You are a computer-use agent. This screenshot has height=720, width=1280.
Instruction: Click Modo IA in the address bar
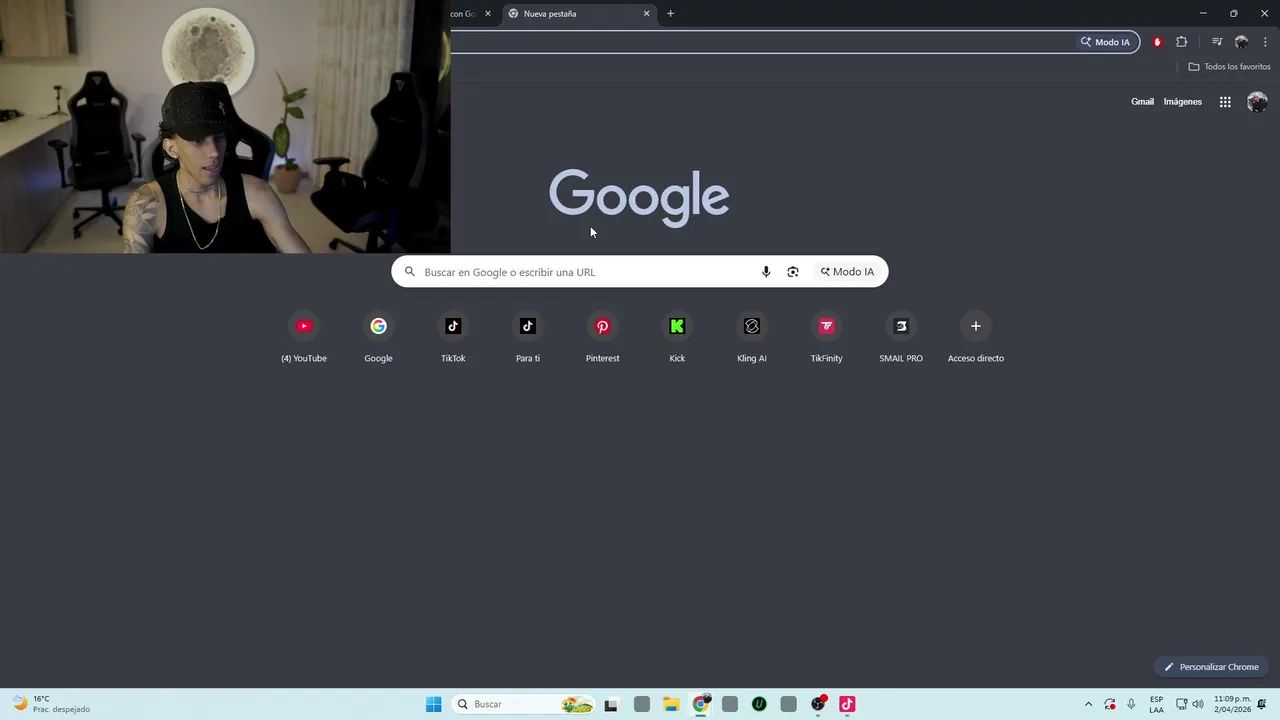(x=1105, y=42)
